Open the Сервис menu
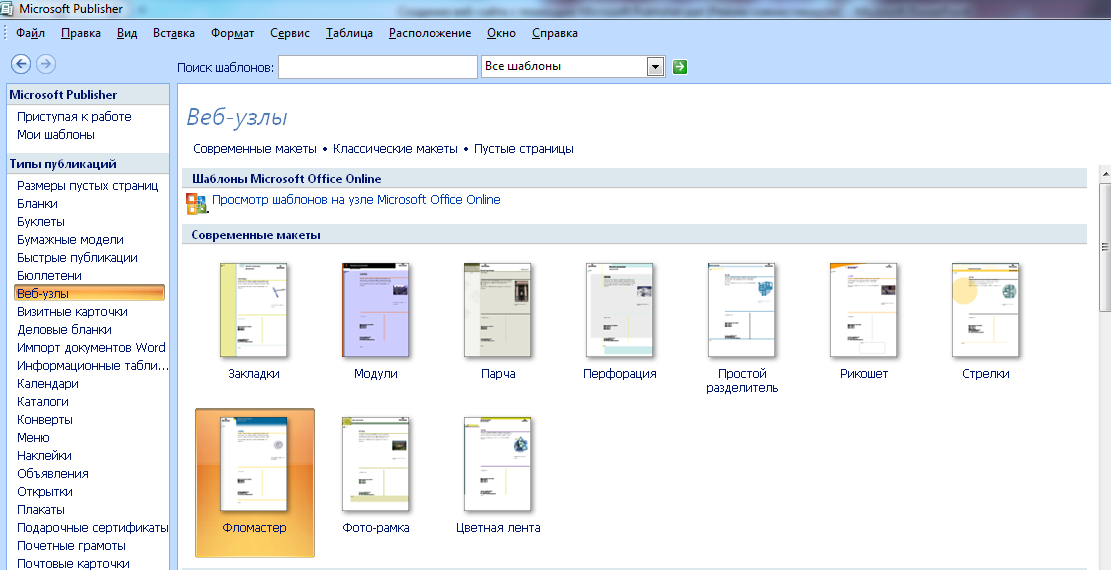 (x=290, y=33)
